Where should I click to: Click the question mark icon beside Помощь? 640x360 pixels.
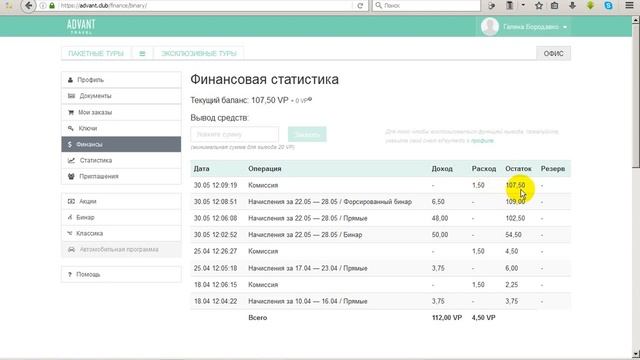point(70,274)
